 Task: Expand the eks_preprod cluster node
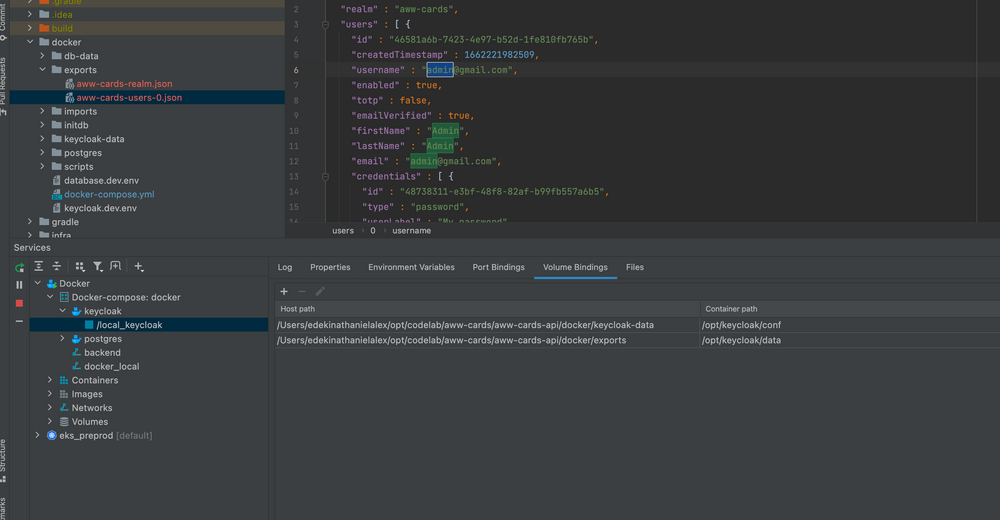click(x=38, y=436)
